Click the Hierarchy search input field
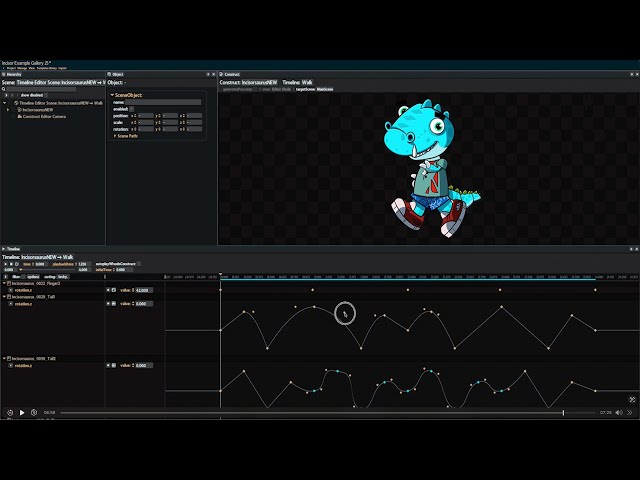This screenshot has width=640, height=480. click(41, 89)
